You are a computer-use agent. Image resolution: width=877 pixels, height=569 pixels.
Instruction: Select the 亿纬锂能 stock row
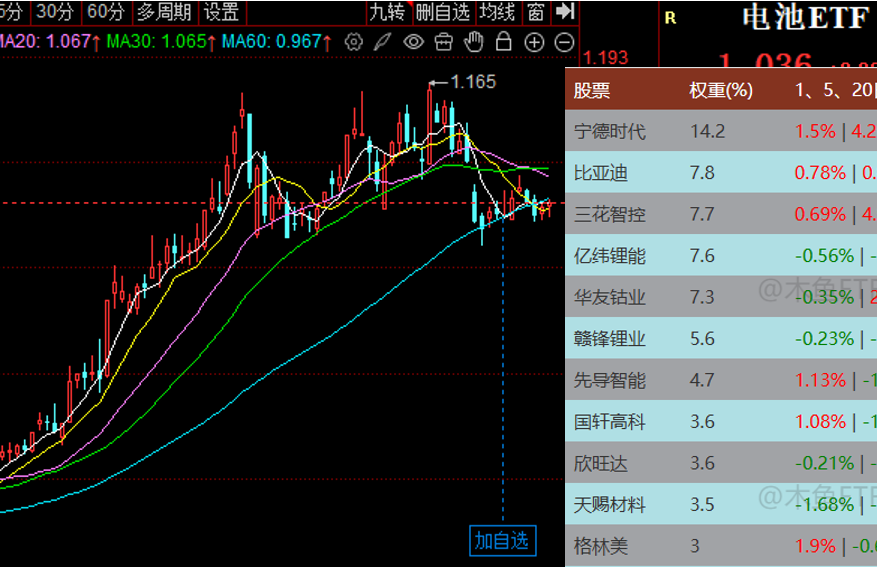[x=721, y=255]
